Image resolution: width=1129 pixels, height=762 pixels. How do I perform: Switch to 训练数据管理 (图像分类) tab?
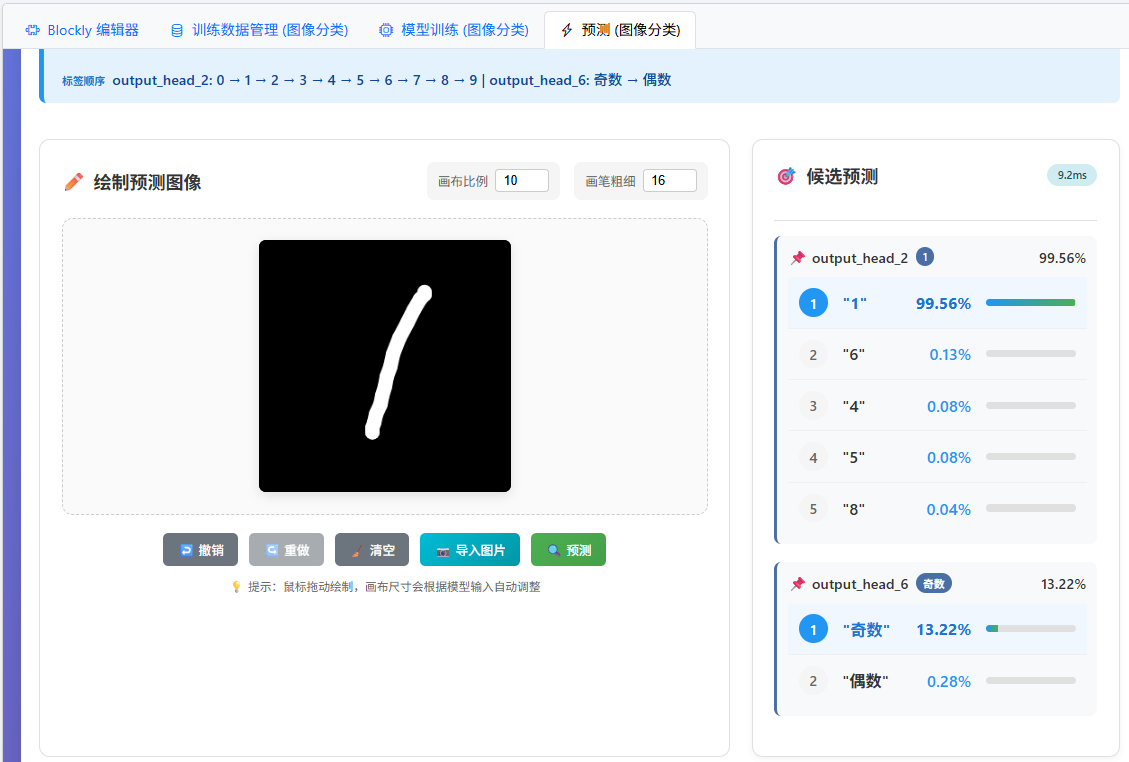click(x=259, y=30)
